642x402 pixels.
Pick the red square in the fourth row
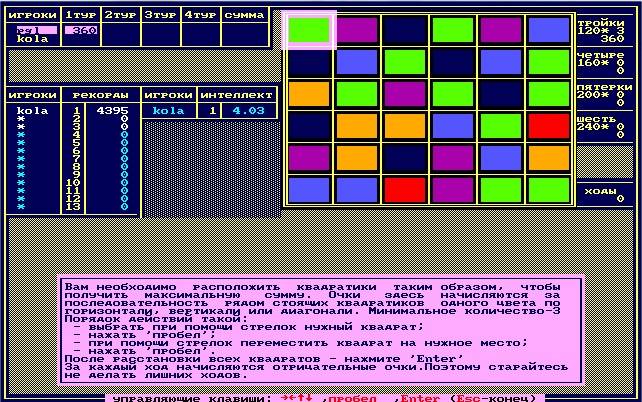pyautogui.click(x=549, y=126)
